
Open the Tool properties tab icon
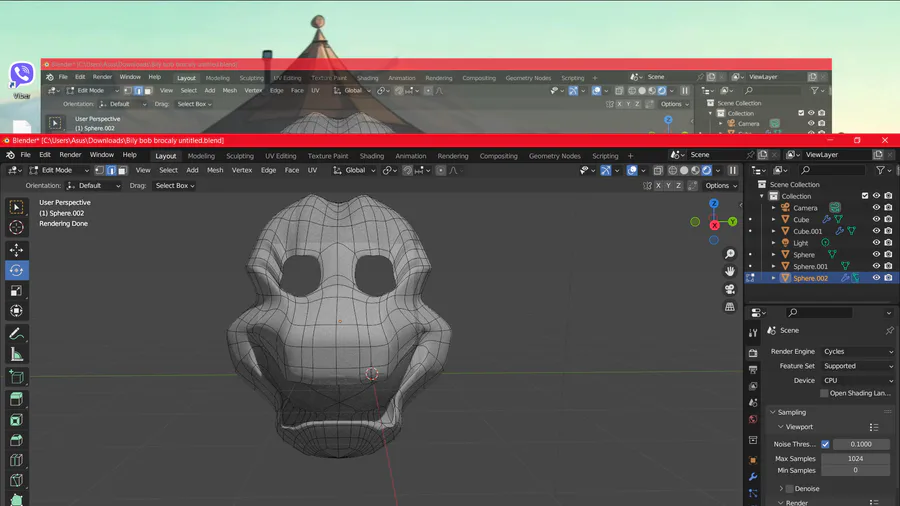click(x=753, y=333)
